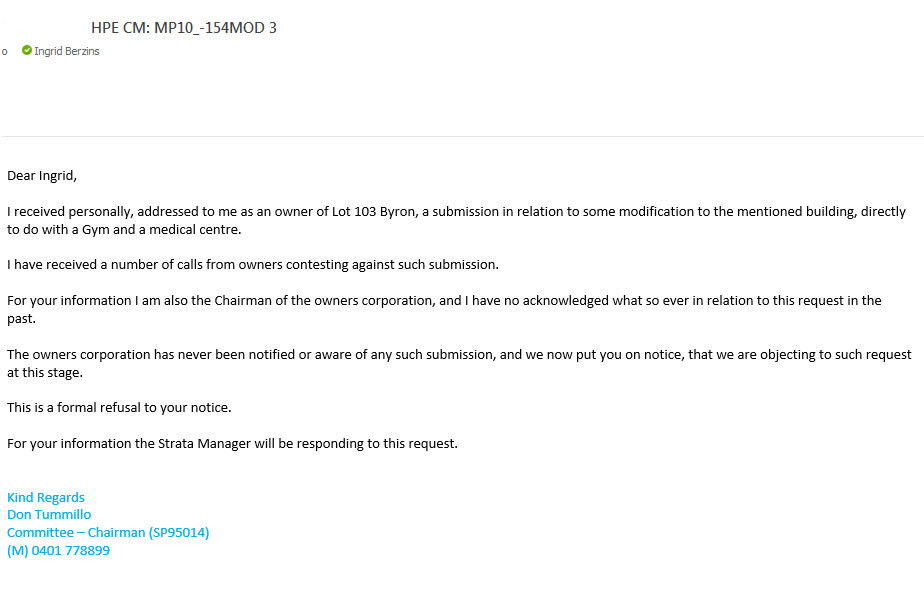Click the Don Tummillo signature name
This screenshot has height=610, width=924.
point(49,515)
